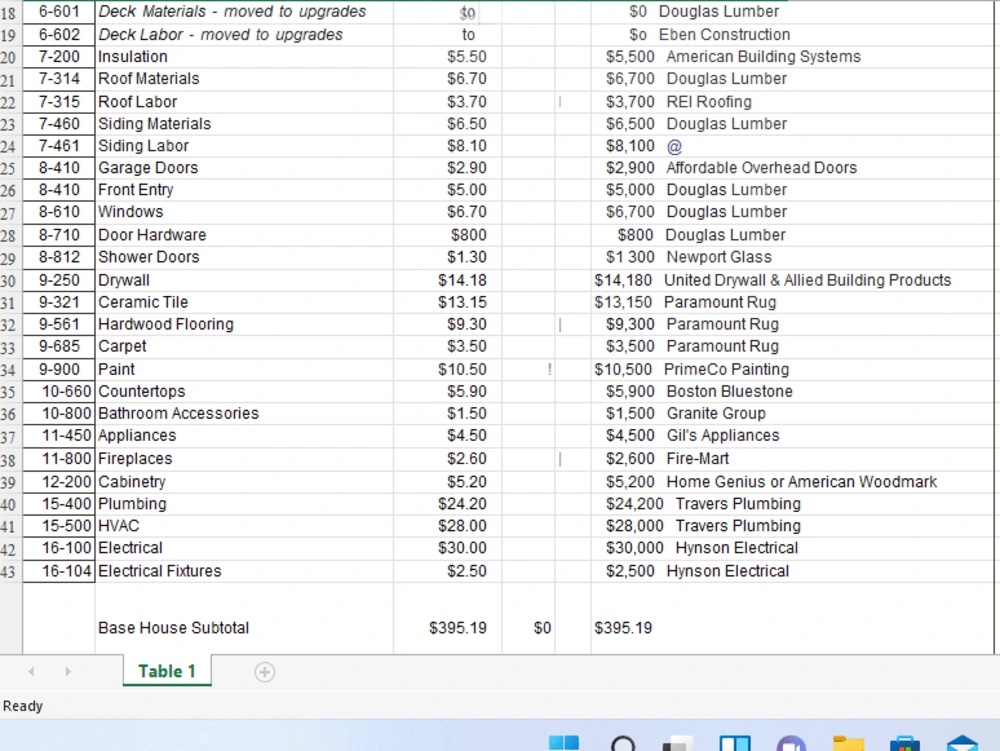The width and height of the screenshot is (1000, 751).
Task: Click the Countertops cell
Action: [x=244, y=391]
